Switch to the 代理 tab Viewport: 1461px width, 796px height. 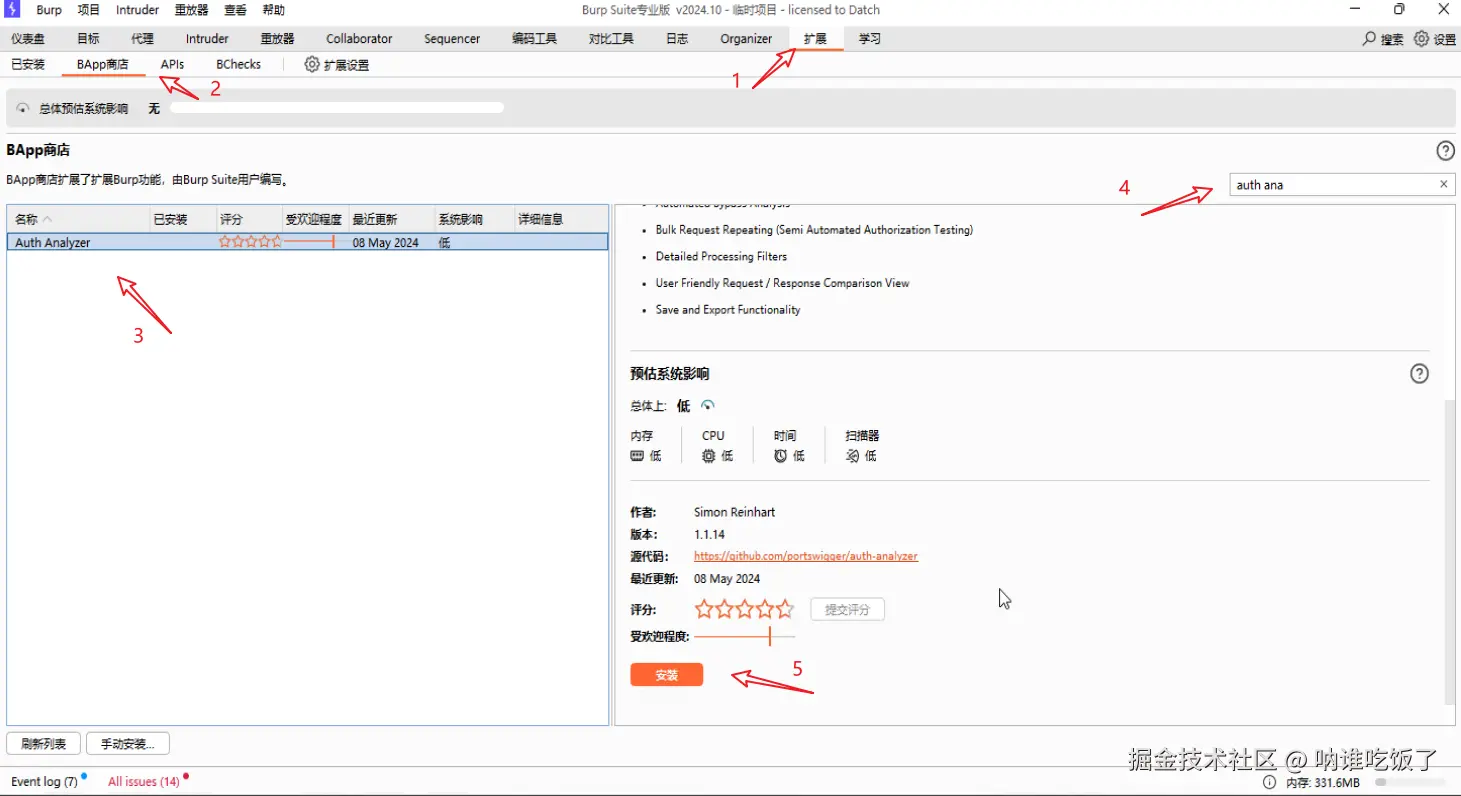pos(142,39)
